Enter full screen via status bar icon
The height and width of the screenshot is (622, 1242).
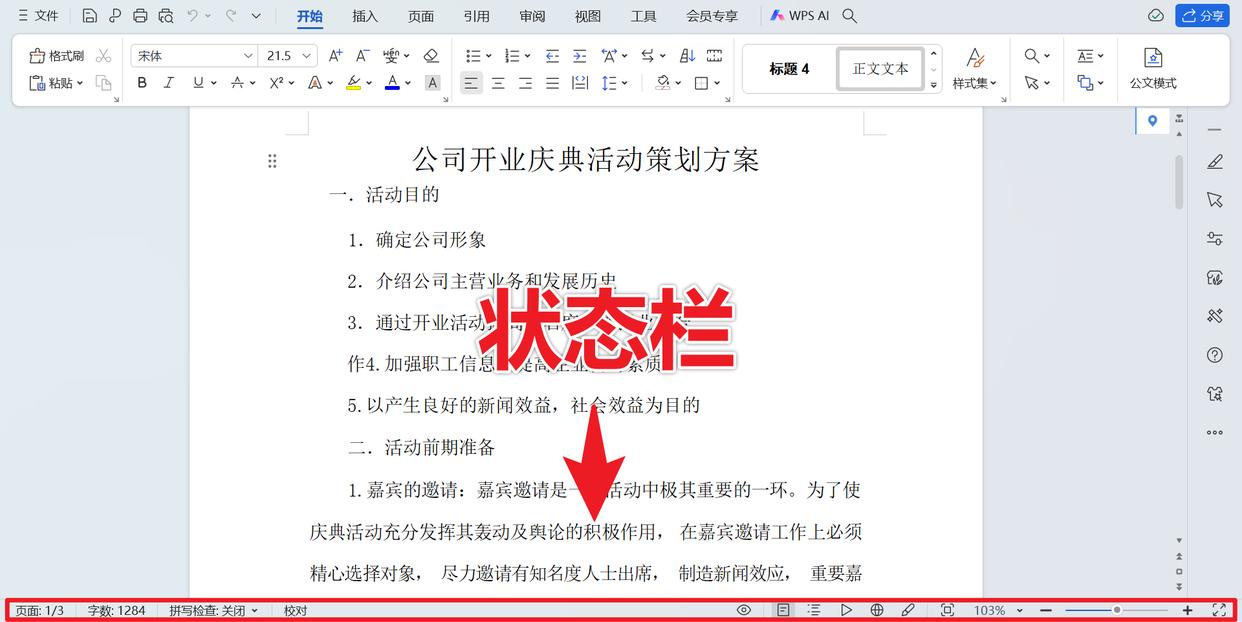coord(1219,609)
